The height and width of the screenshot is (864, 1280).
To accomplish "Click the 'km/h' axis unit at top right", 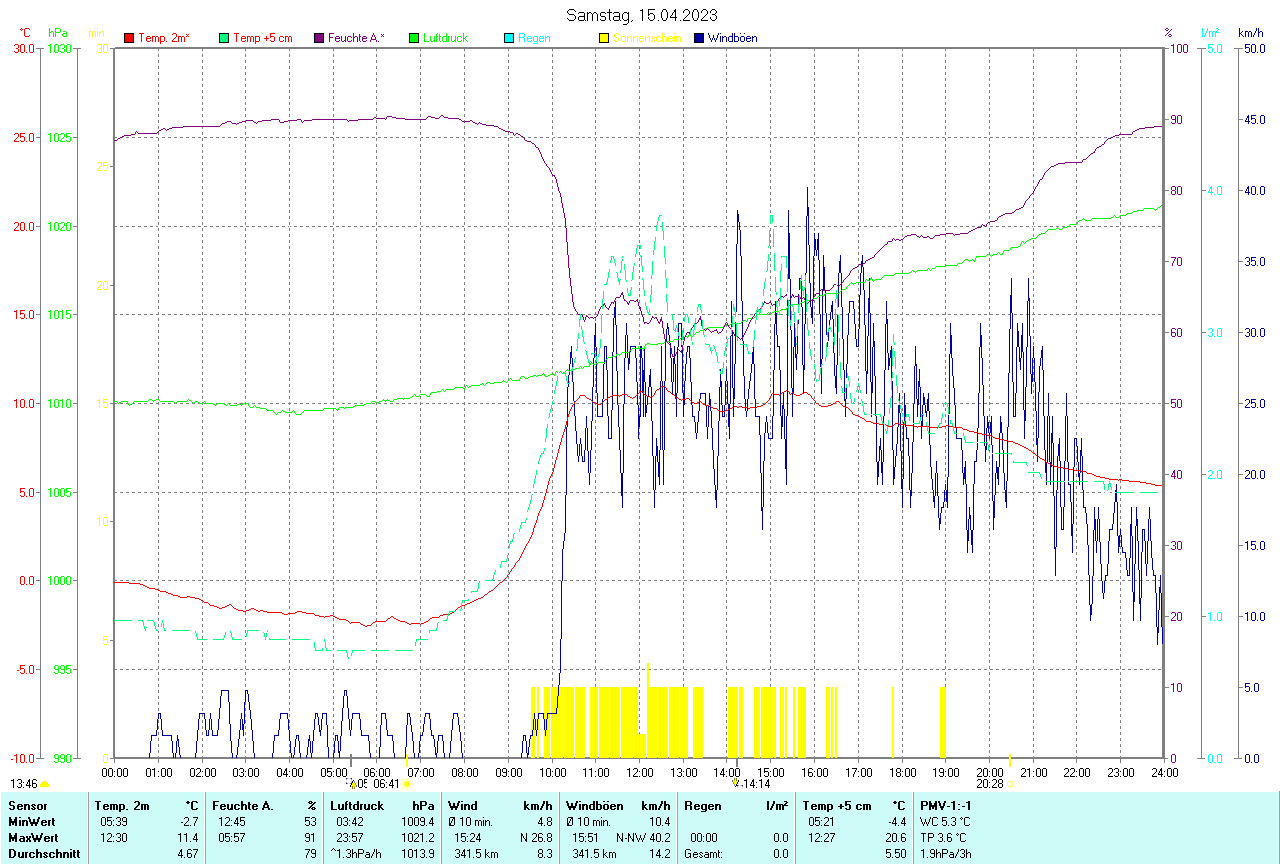I will click(1250, 33).
